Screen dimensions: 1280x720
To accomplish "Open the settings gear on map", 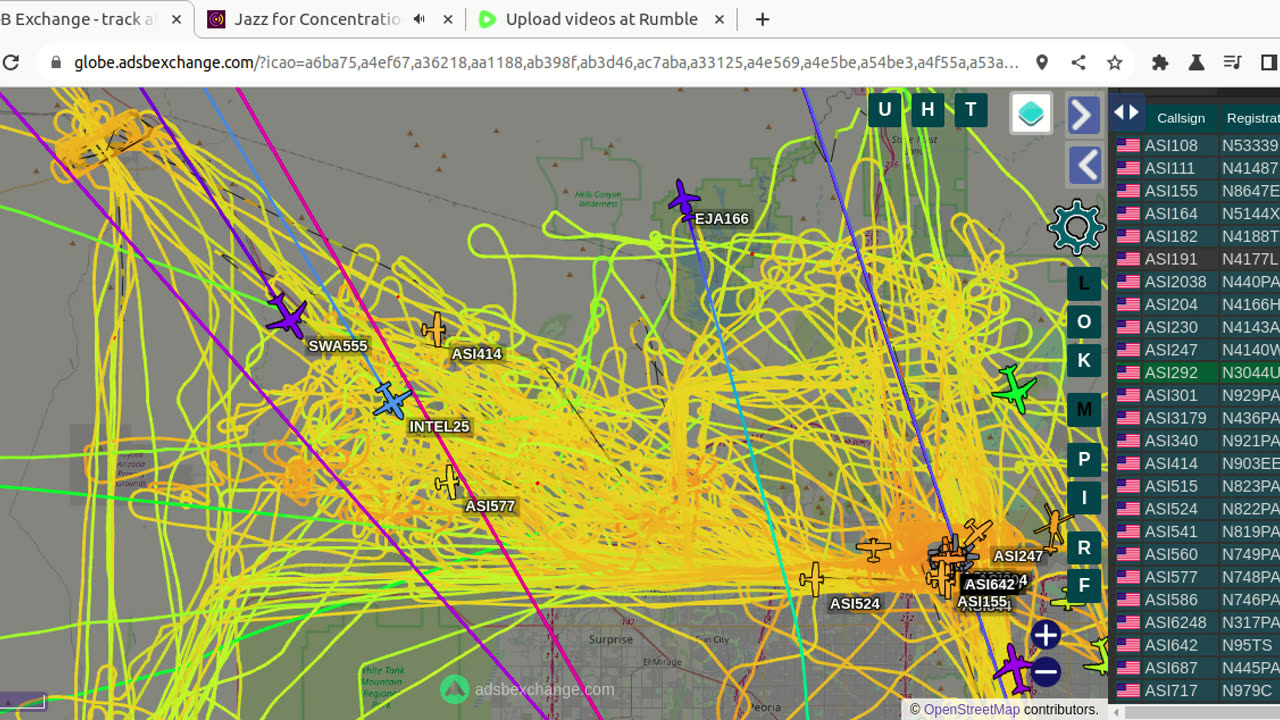I will [x=1076, y=228].
